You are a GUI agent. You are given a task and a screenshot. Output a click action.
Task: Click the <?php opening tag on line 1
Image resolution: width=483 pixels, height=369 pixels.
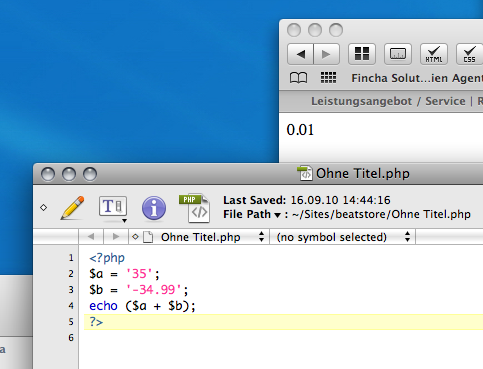(107, 258)
